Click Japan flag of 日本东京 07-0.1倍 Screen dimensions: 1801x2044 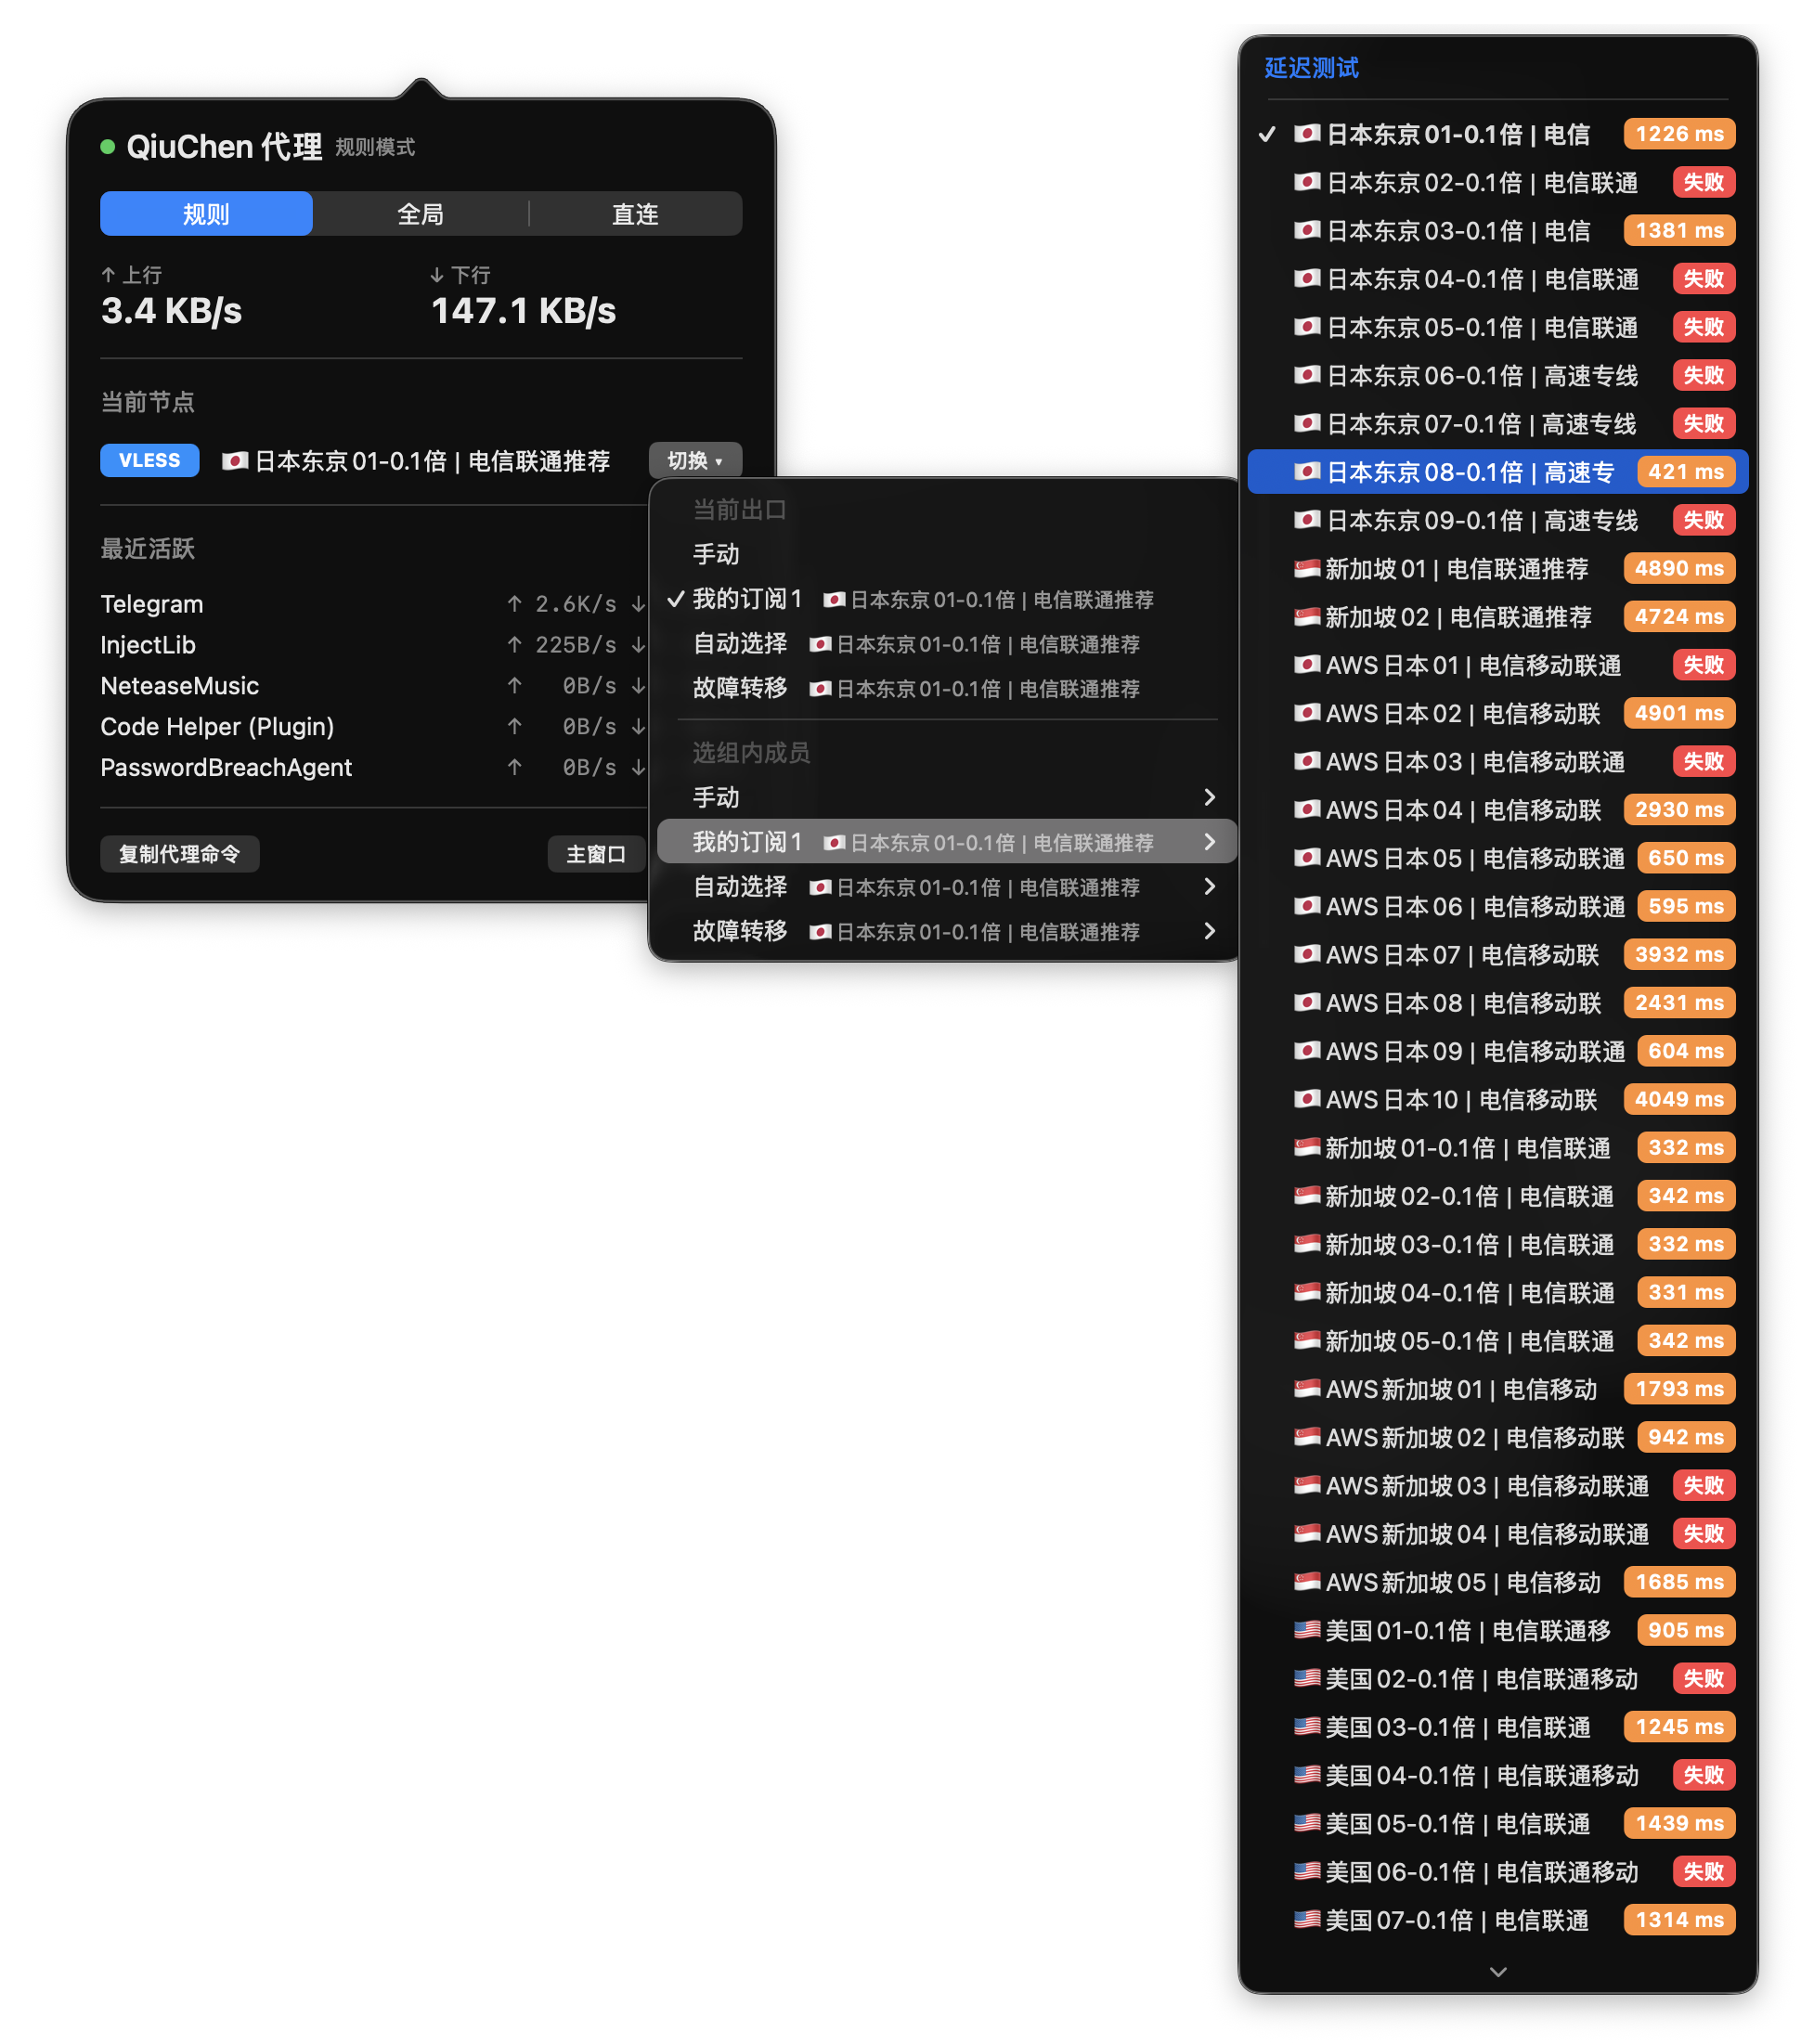[x=1307, y=423]
